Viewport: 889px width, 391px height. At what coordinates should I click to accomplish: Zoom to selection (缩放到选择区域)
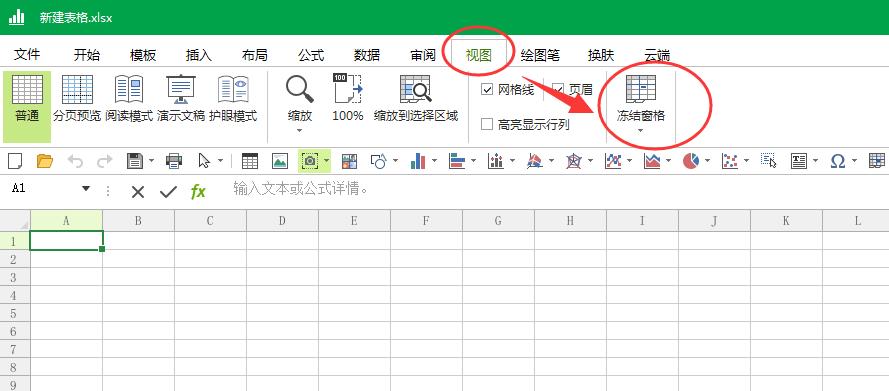(x=416, y=99)
